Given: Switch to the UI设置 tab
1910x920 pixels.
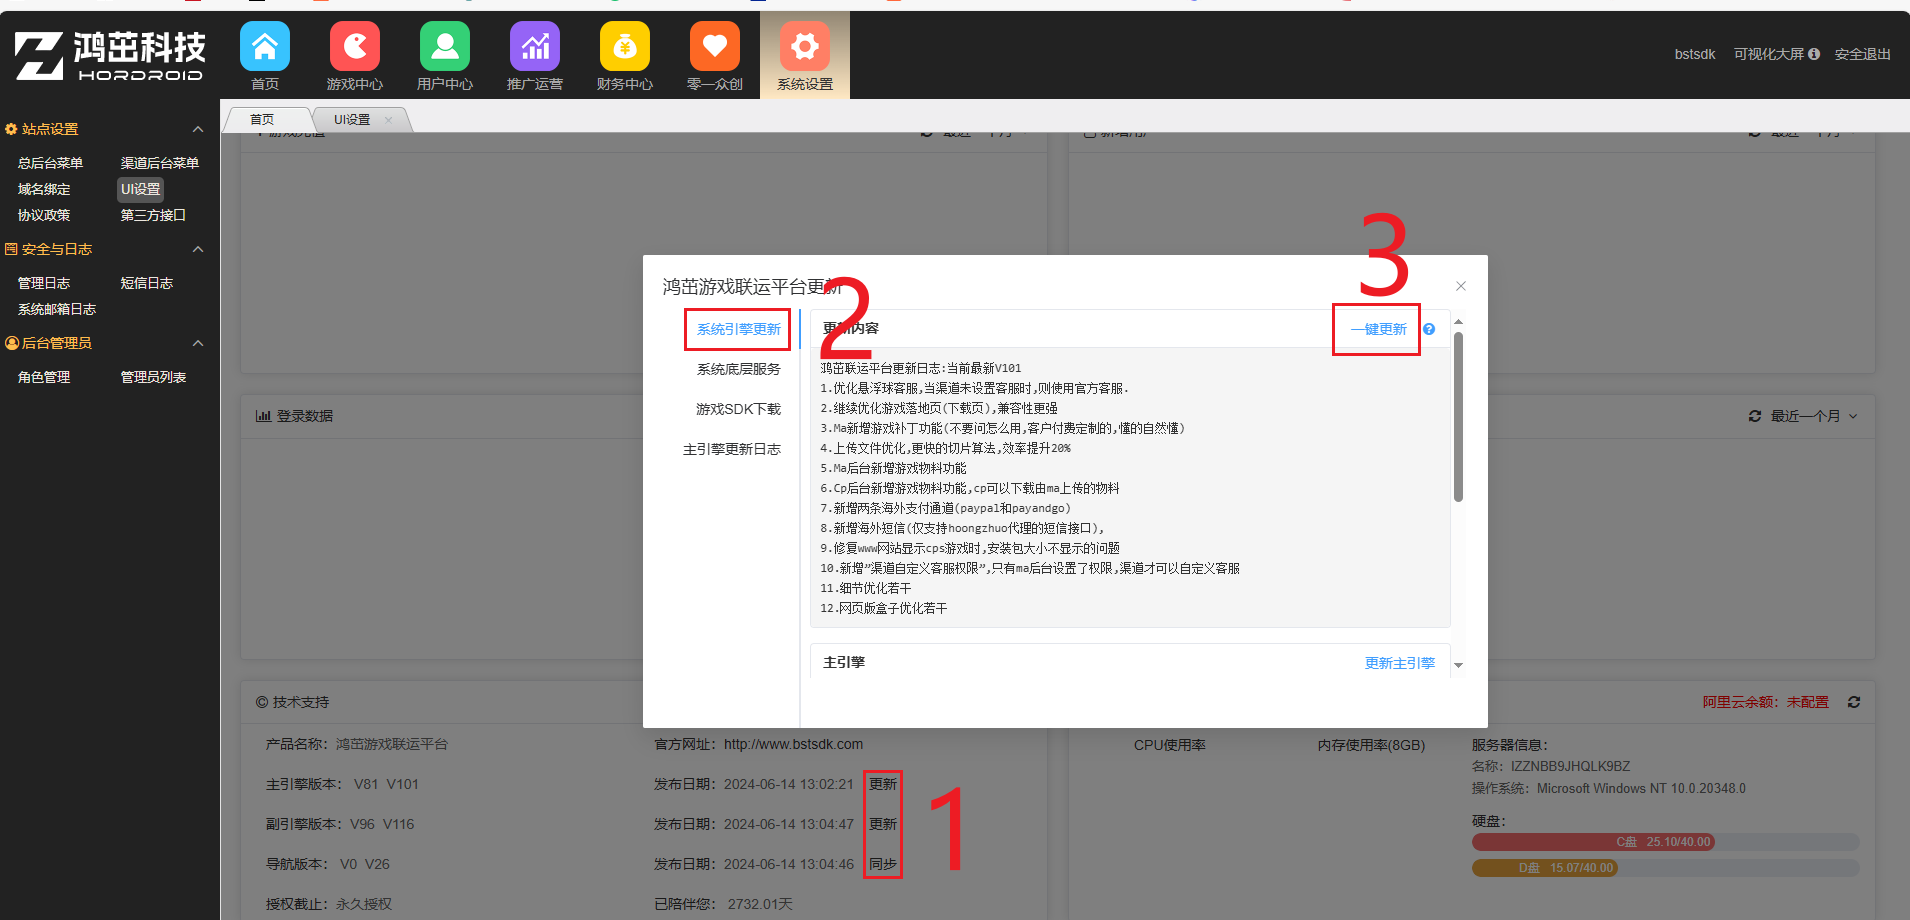Looking at the screenshot, I should [352, 119].
